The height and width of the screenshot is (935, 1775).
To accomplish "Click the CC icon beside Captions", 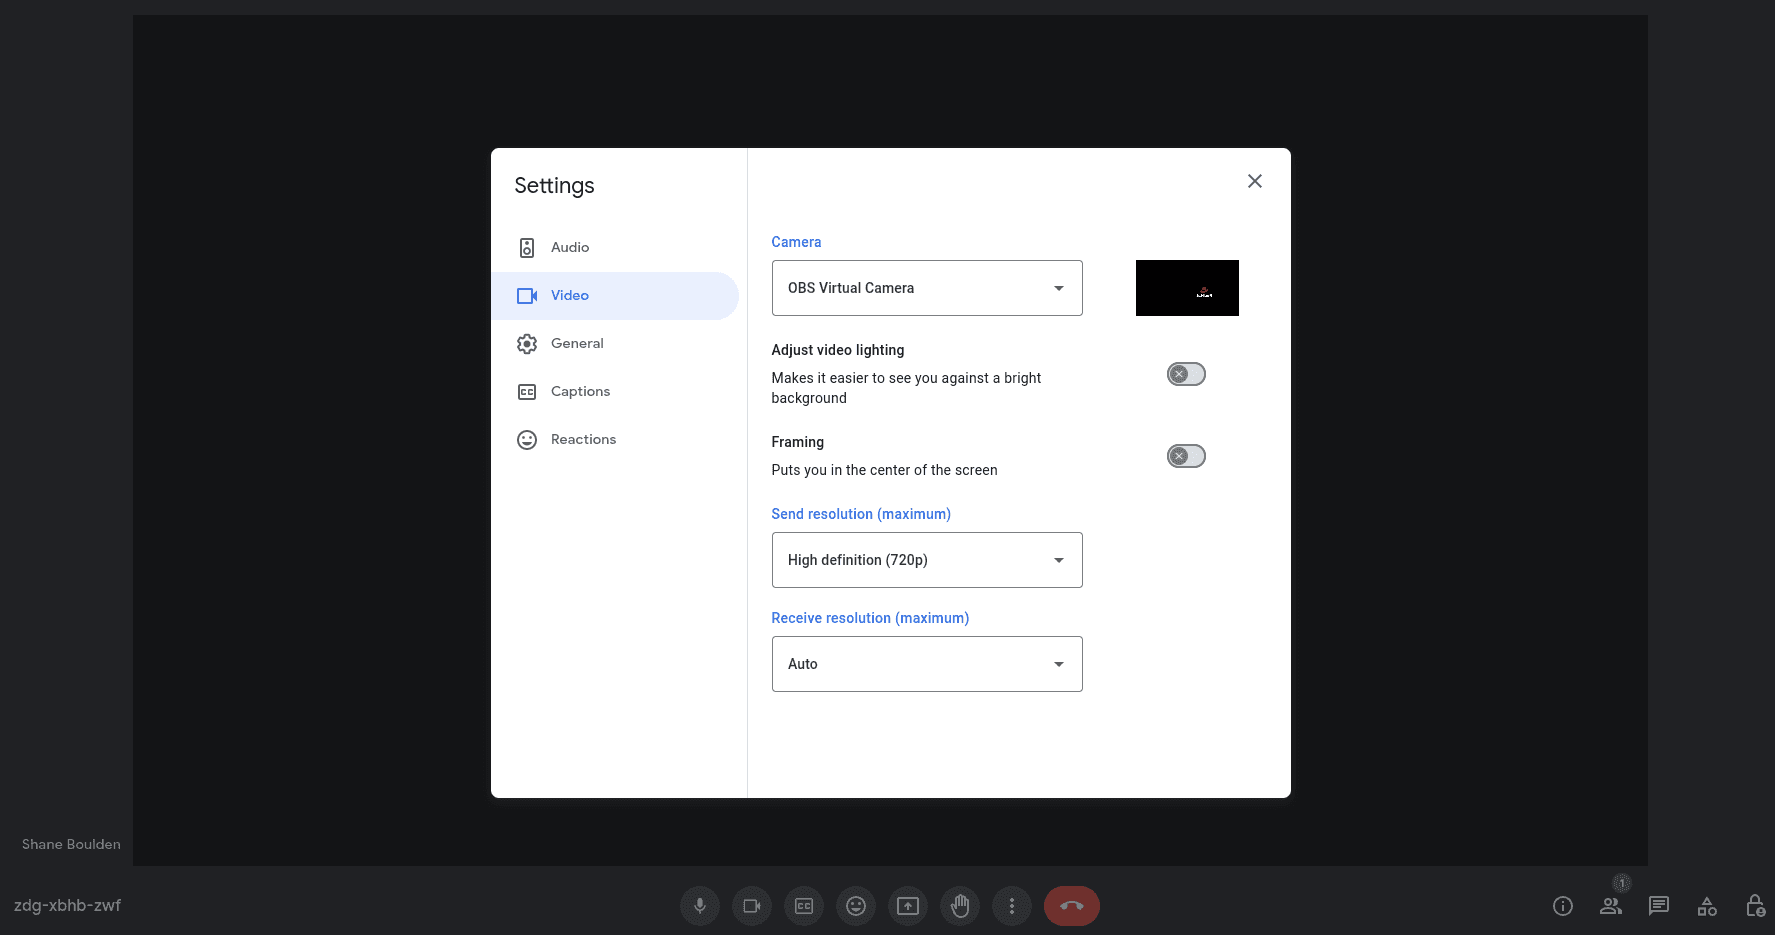I will pyautogui.click(x=527, y=392).
